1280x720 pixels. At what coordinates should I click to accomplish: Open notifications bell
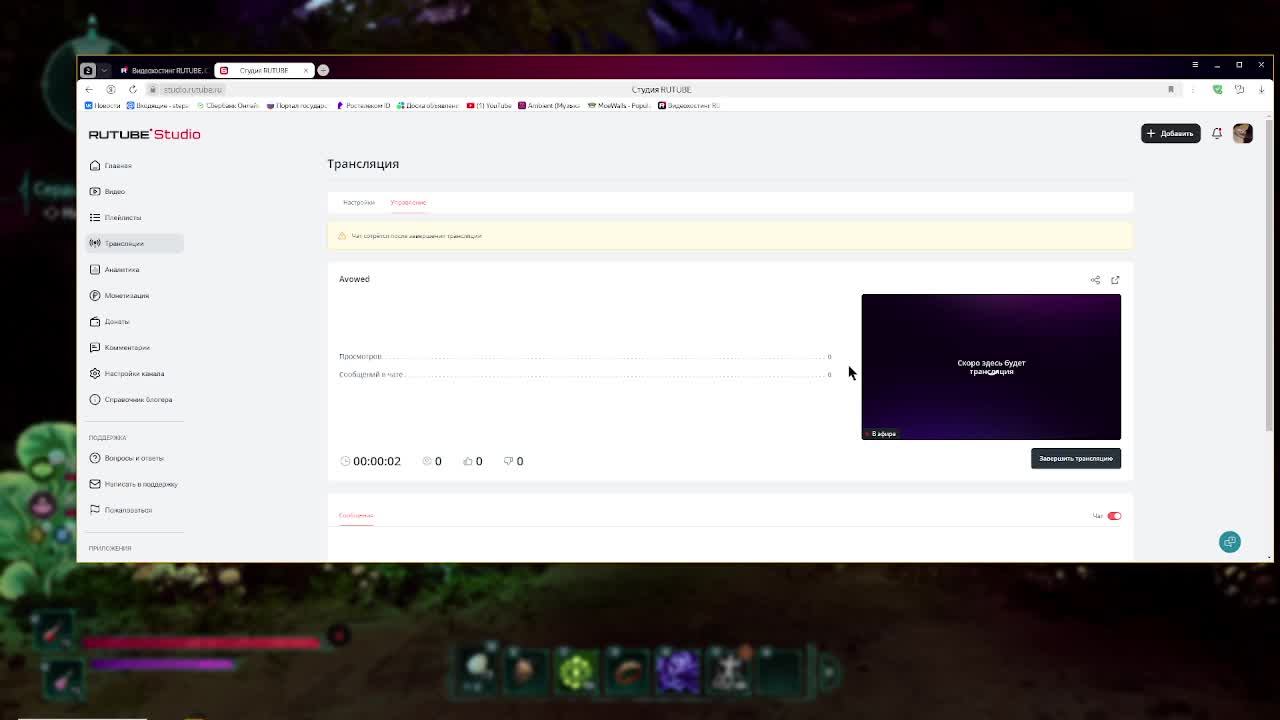point(1217,133)
